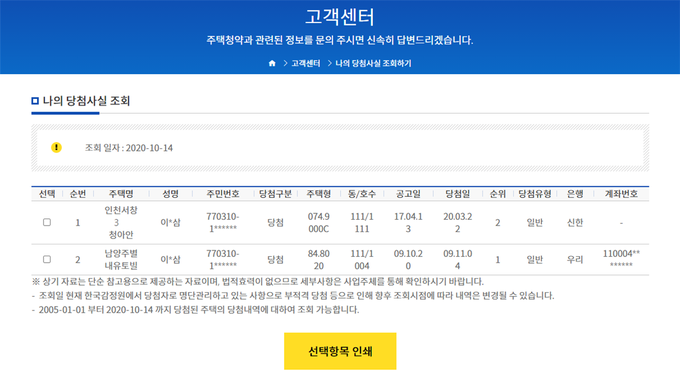680x377 pixels.
Task: Click the 주민번호 column header
Action: (x=223, y=194)
